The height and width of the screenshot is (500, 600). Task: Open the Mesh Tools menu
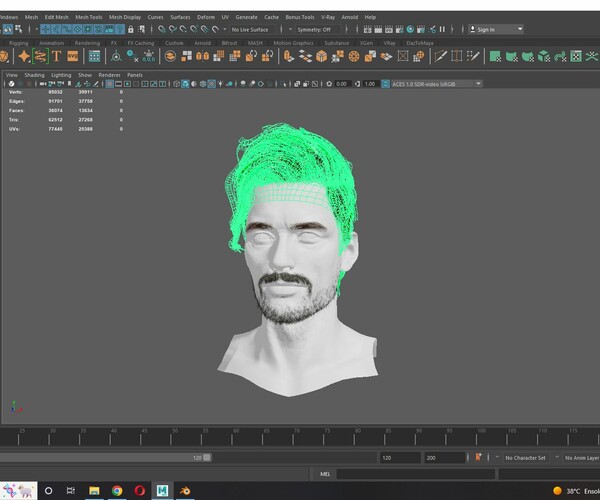click(x=88, y=17)
